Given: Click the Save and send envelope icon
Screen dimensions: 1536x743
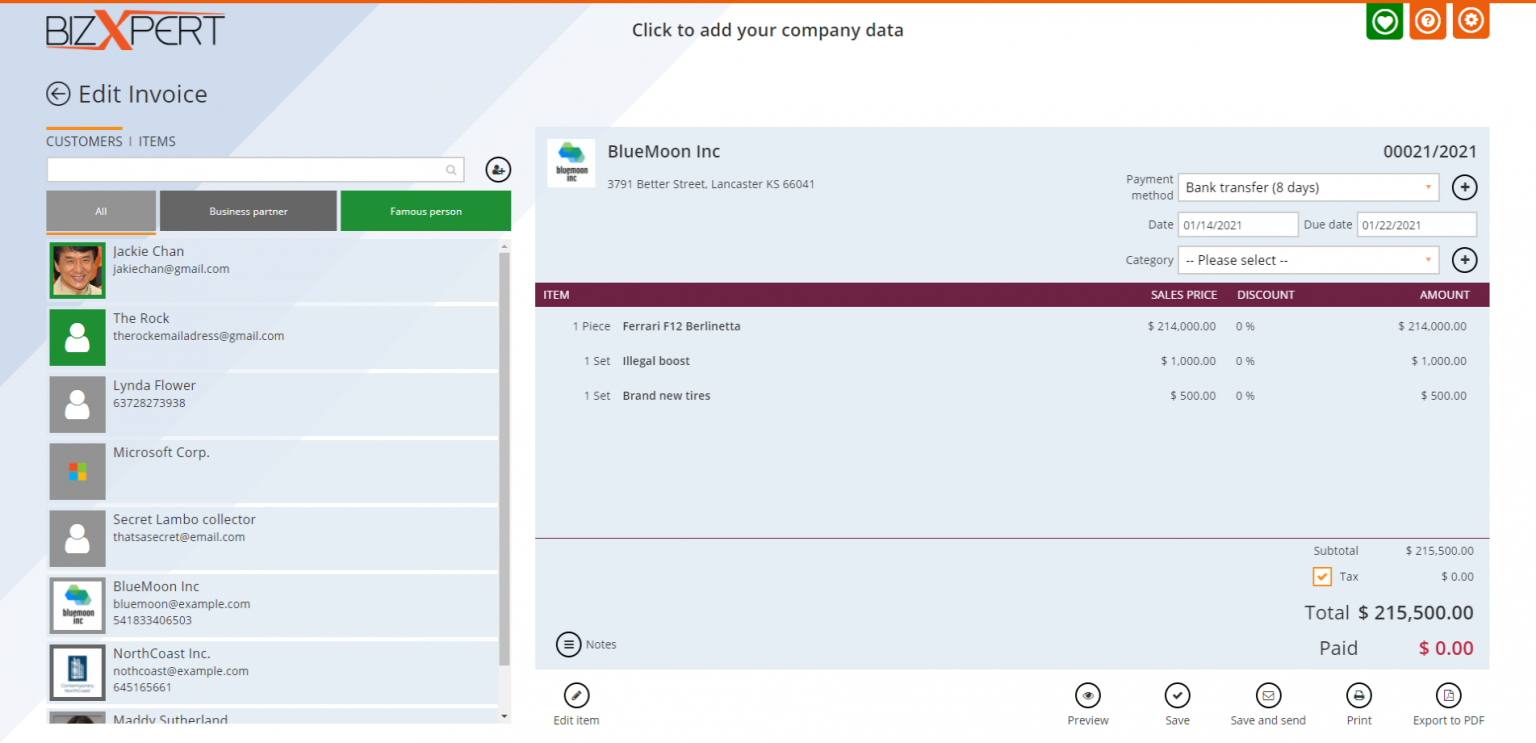Looking at the screenshot, I should (1268, 696).
